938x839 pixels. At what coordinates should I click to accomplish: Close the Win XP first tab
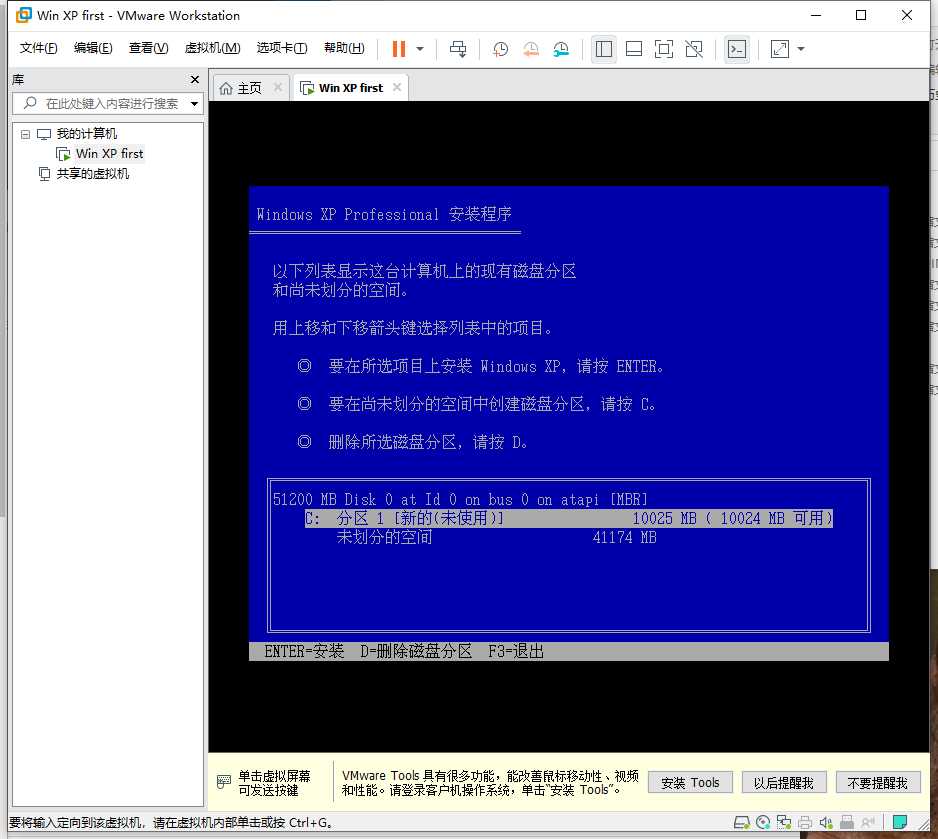click(x=397, y=87)
